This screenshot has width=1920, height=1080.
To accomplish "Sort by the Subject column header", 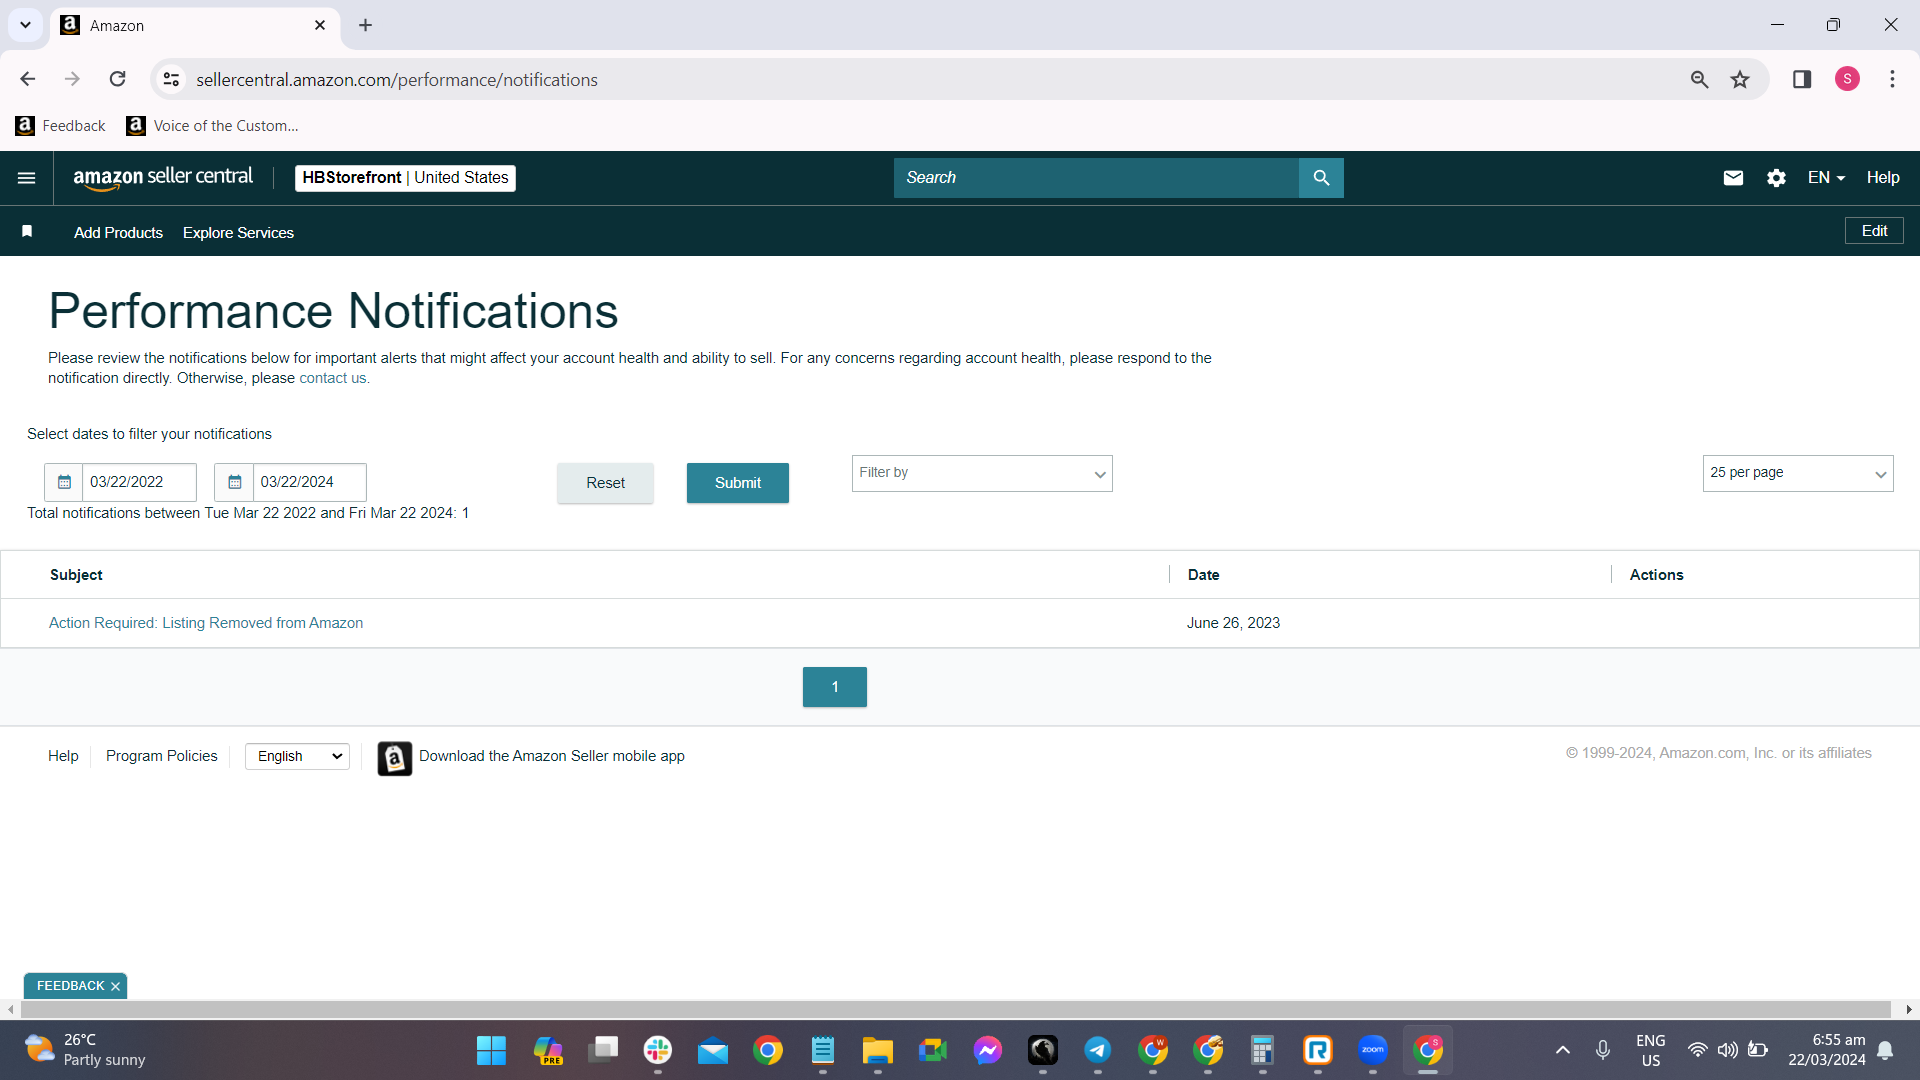I will [76, 575].
